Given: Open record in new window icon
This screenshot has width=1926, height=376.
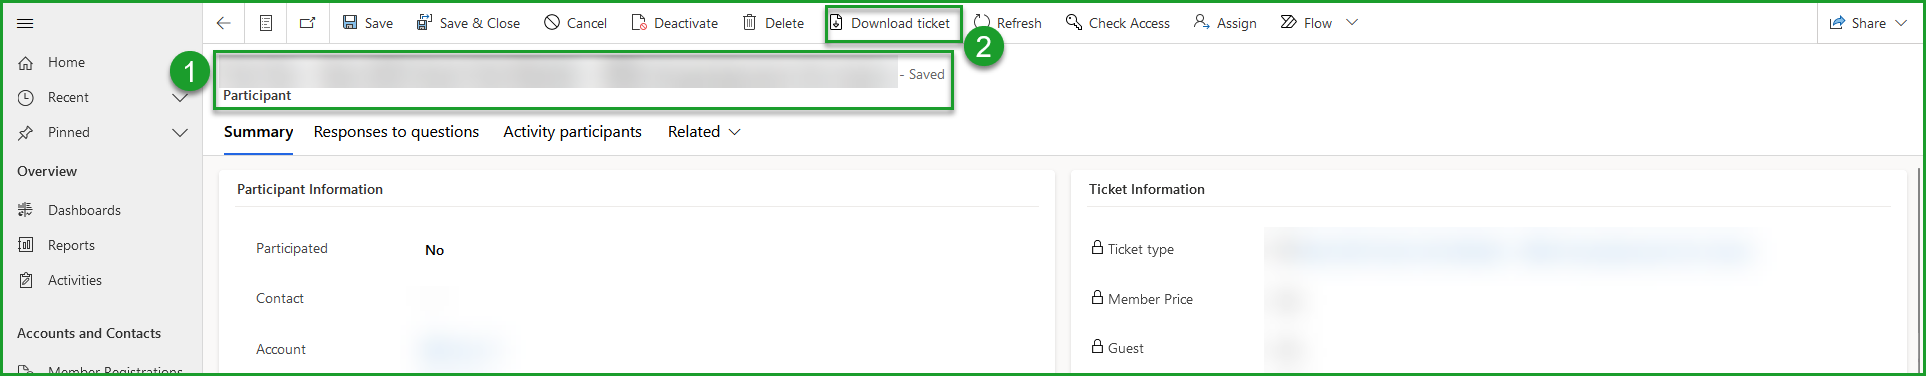Looking at the screenshot, I should [307, 23].
